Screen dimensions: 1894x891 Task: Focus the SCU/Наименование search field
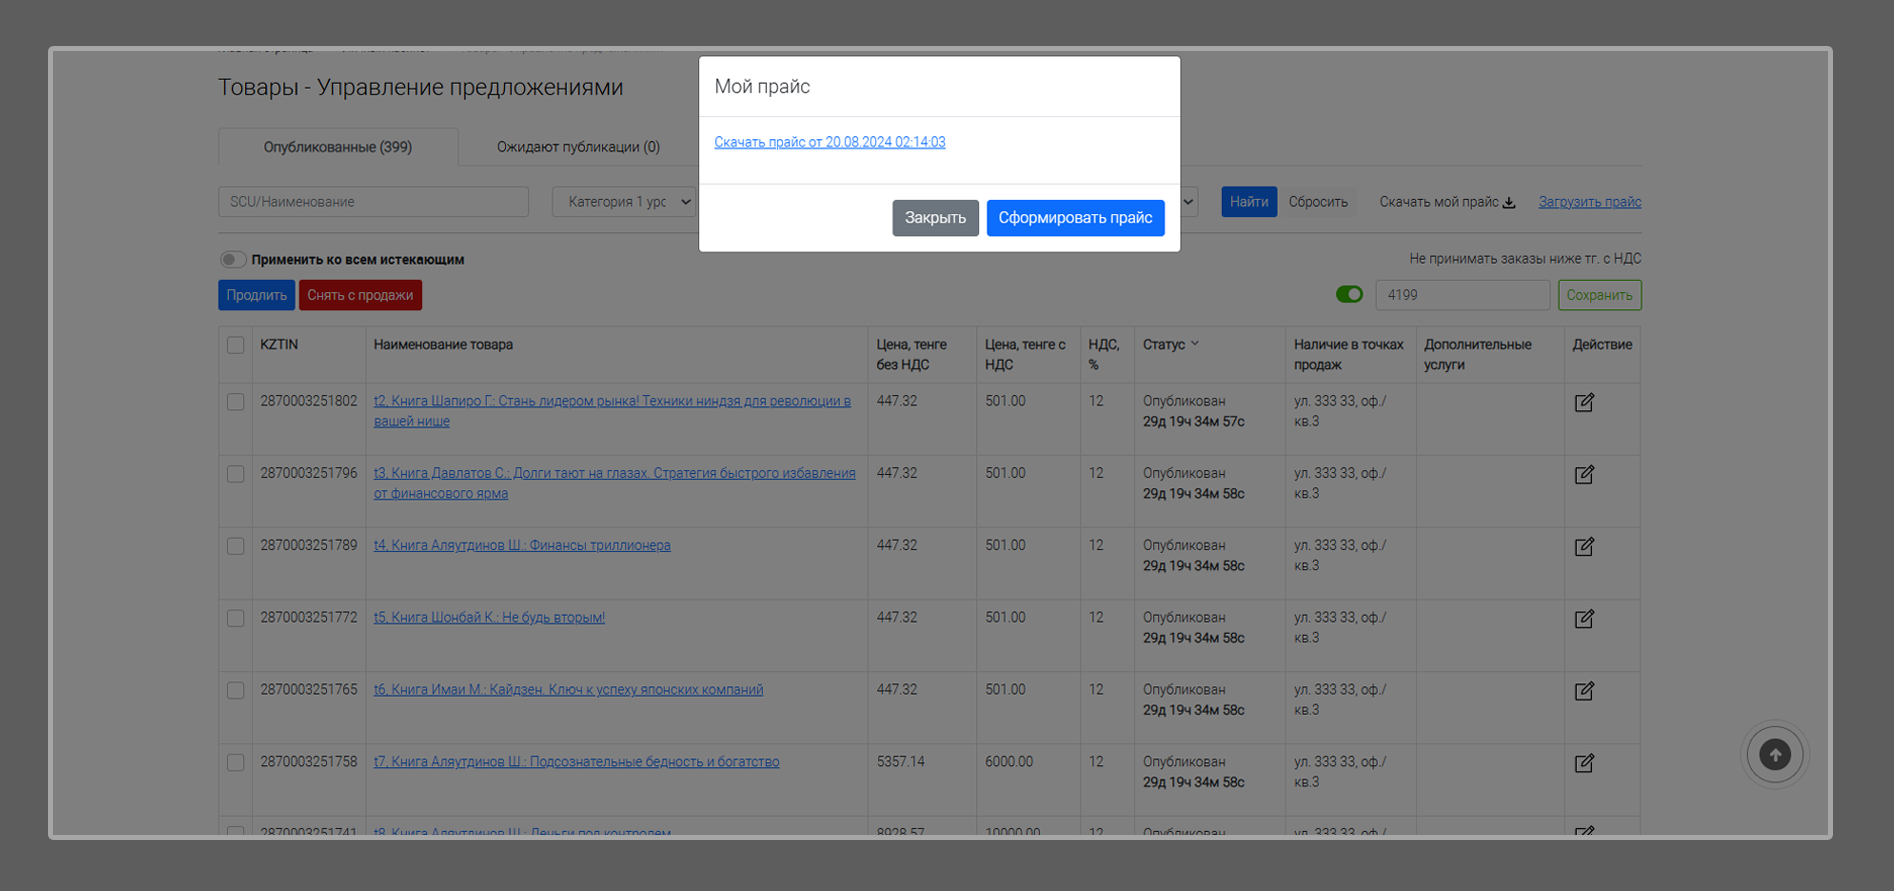click(373, 202)
